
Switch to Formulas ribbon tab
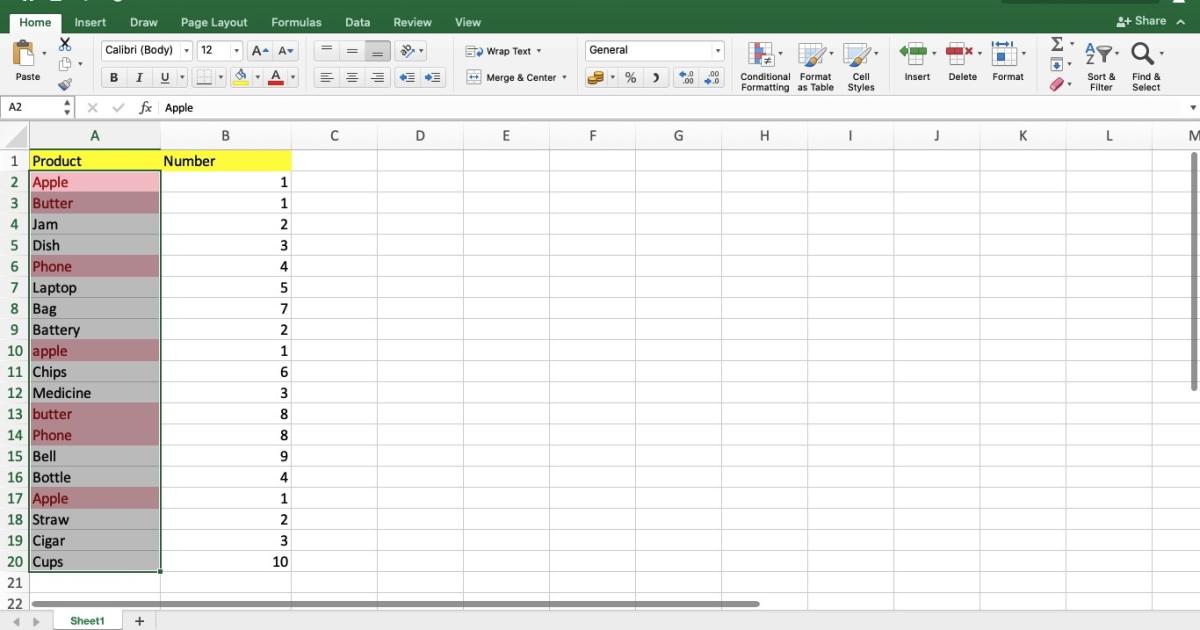pos(296,22)
